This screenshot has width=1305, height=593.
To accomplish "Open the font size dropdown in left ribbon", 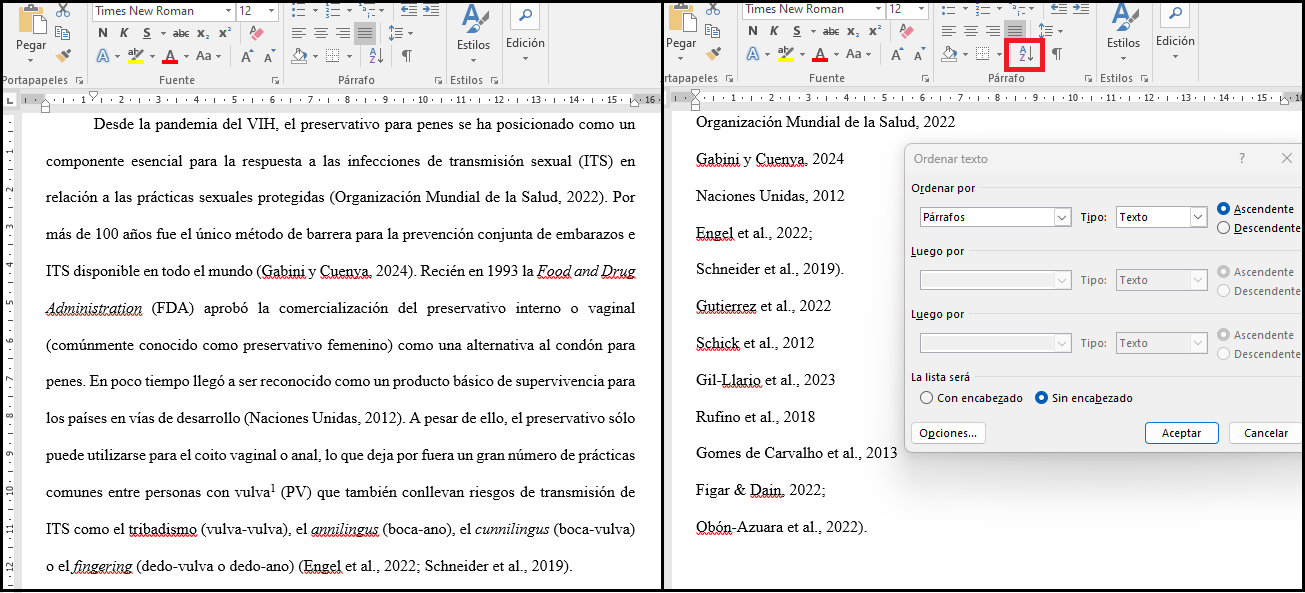I will [x=272, y=11].
